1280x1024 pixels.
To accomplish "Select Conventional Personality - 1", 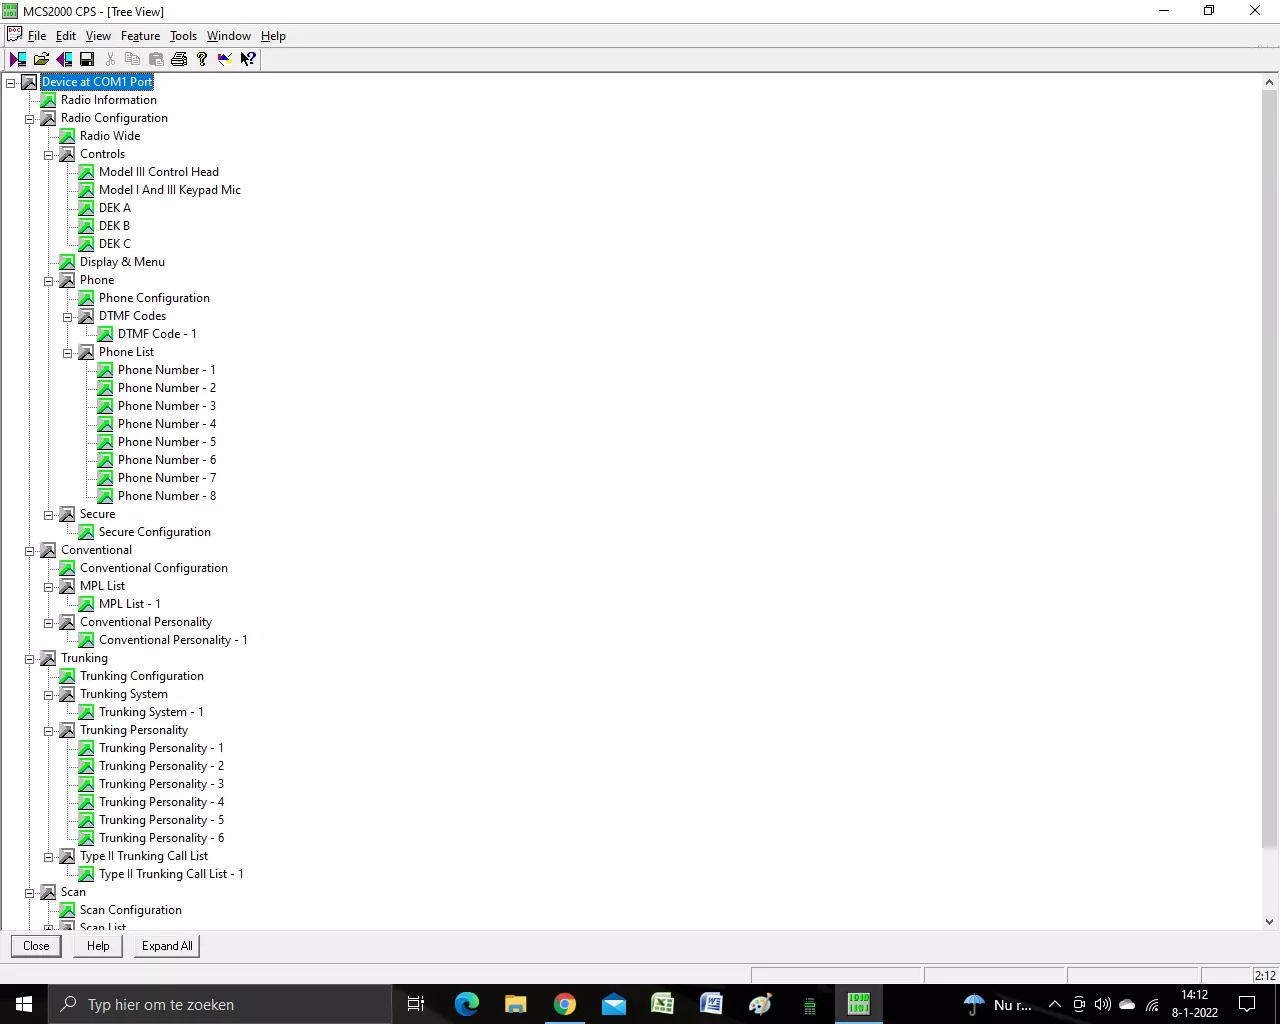I will [x=173, y=640].
